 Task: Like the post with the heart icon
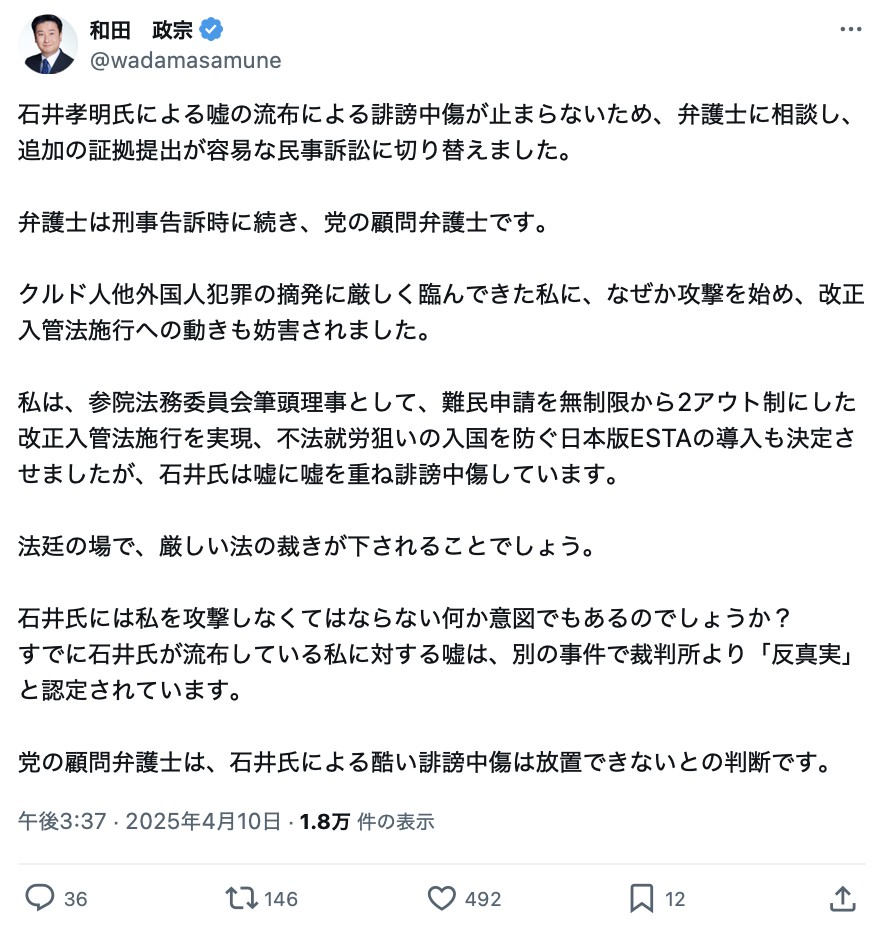point(442,898)
